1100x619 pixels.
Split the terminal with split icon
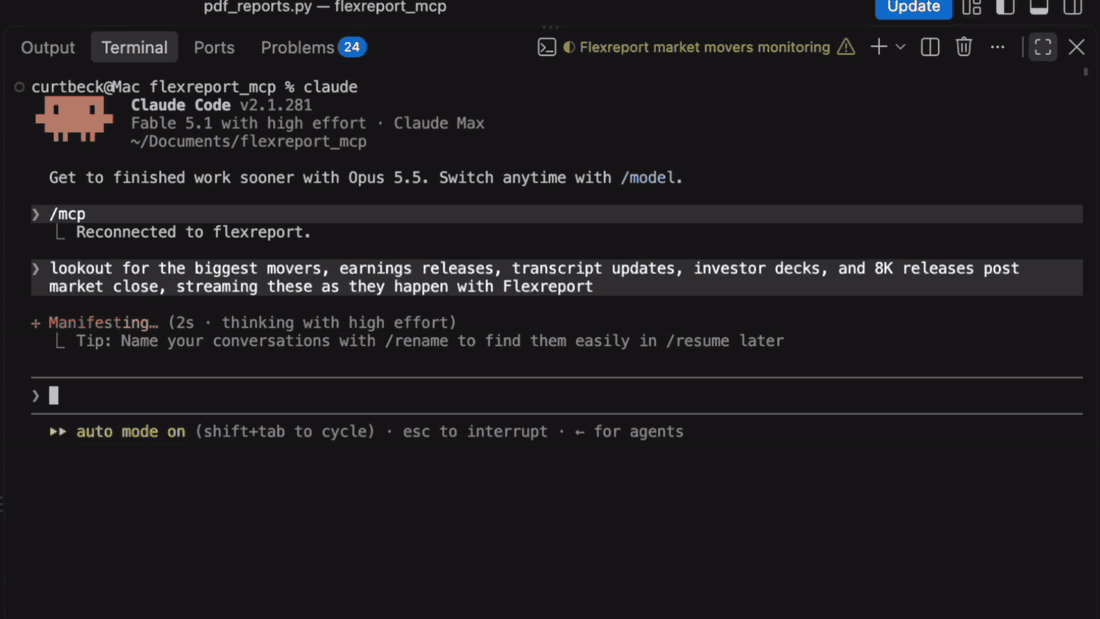[x=930, y=47]
